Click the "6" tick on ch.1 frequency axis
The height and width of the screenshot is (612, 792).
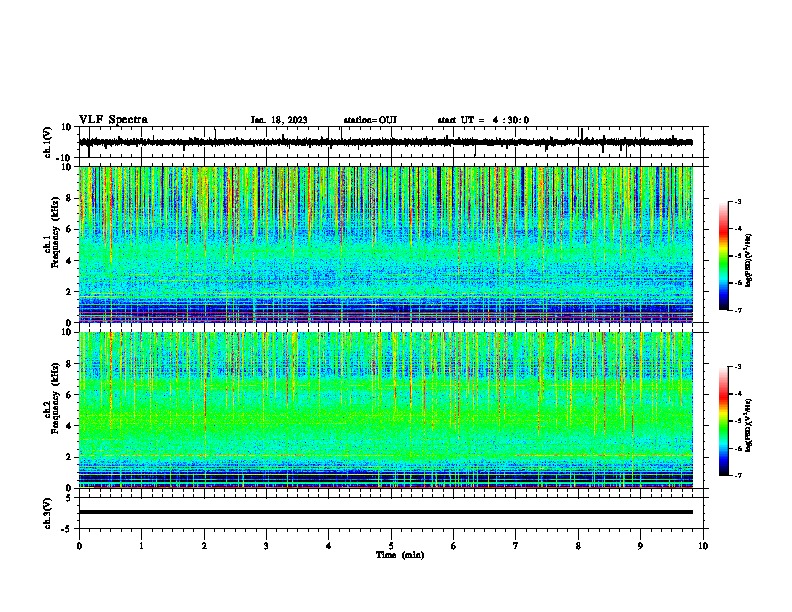[x=70, y=229]
